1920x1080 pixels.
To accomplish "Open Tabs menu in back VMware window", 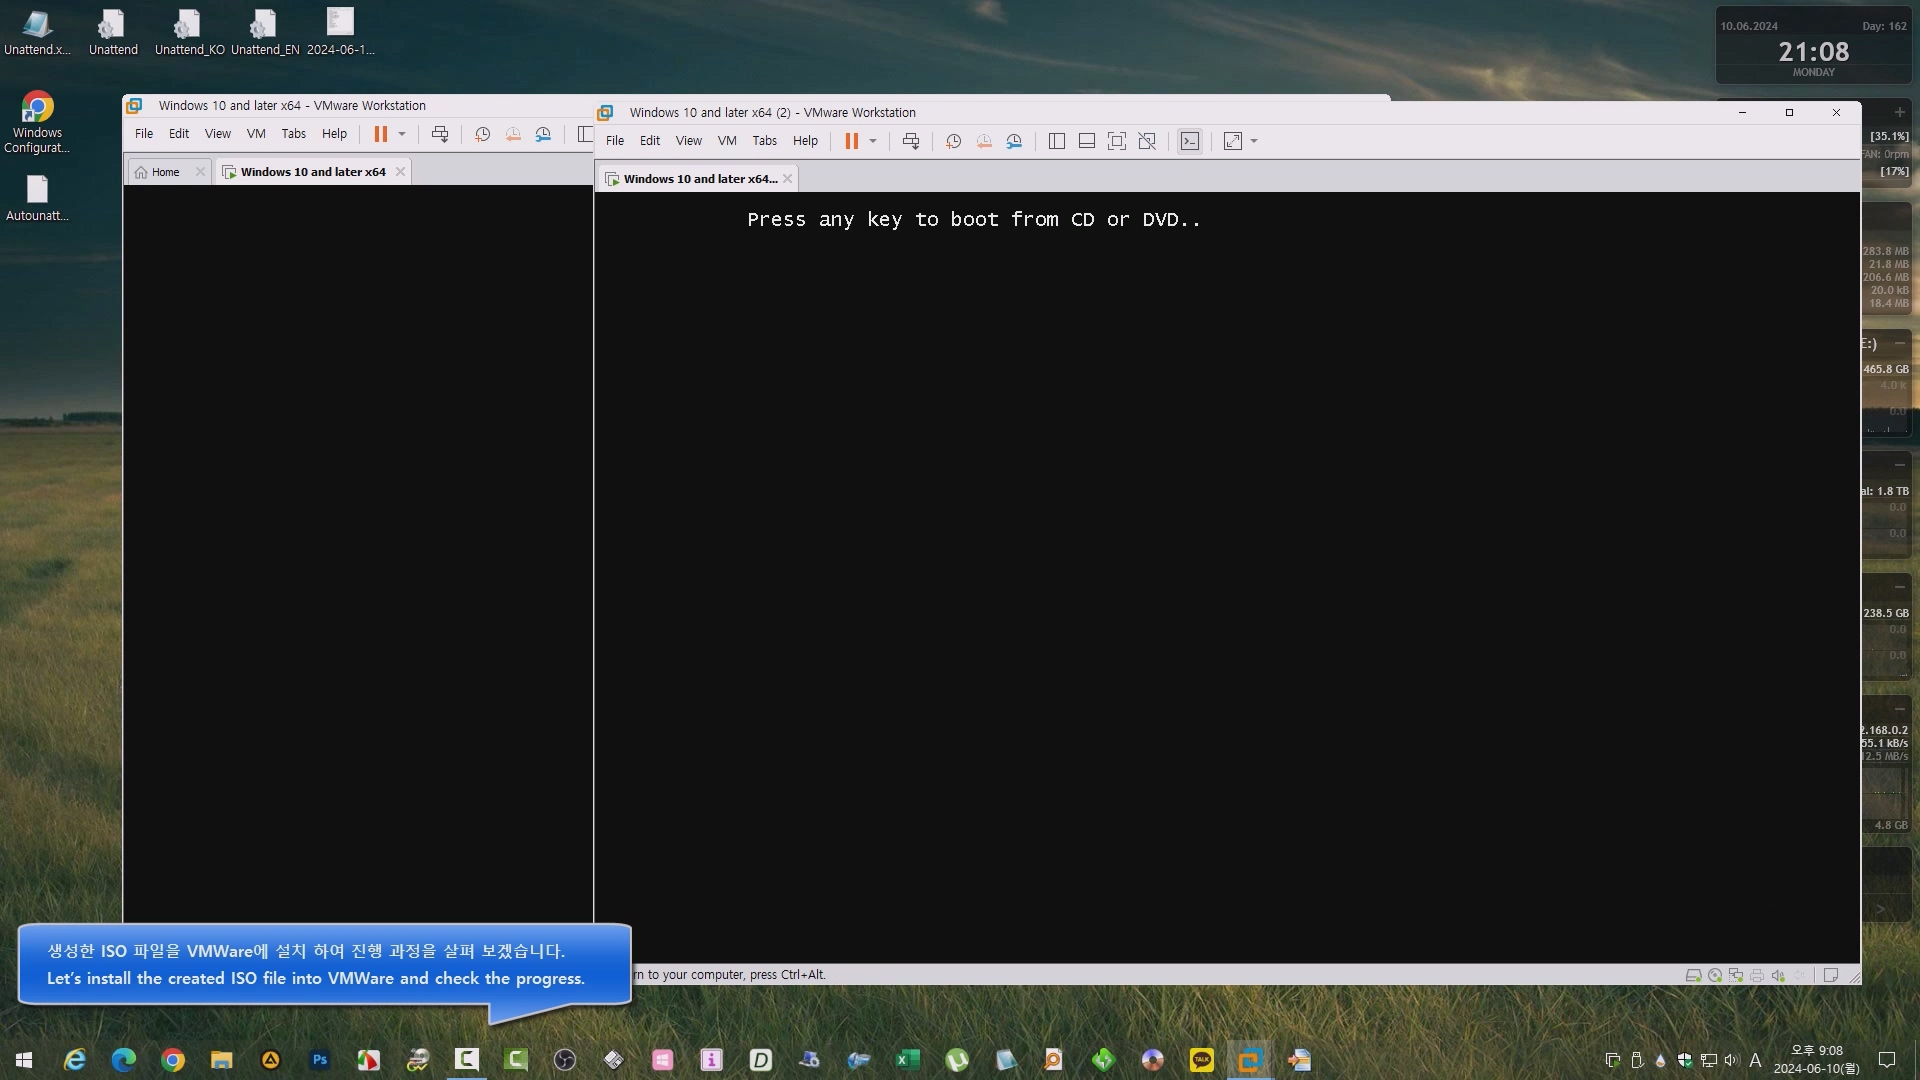I will pos(294,134).
